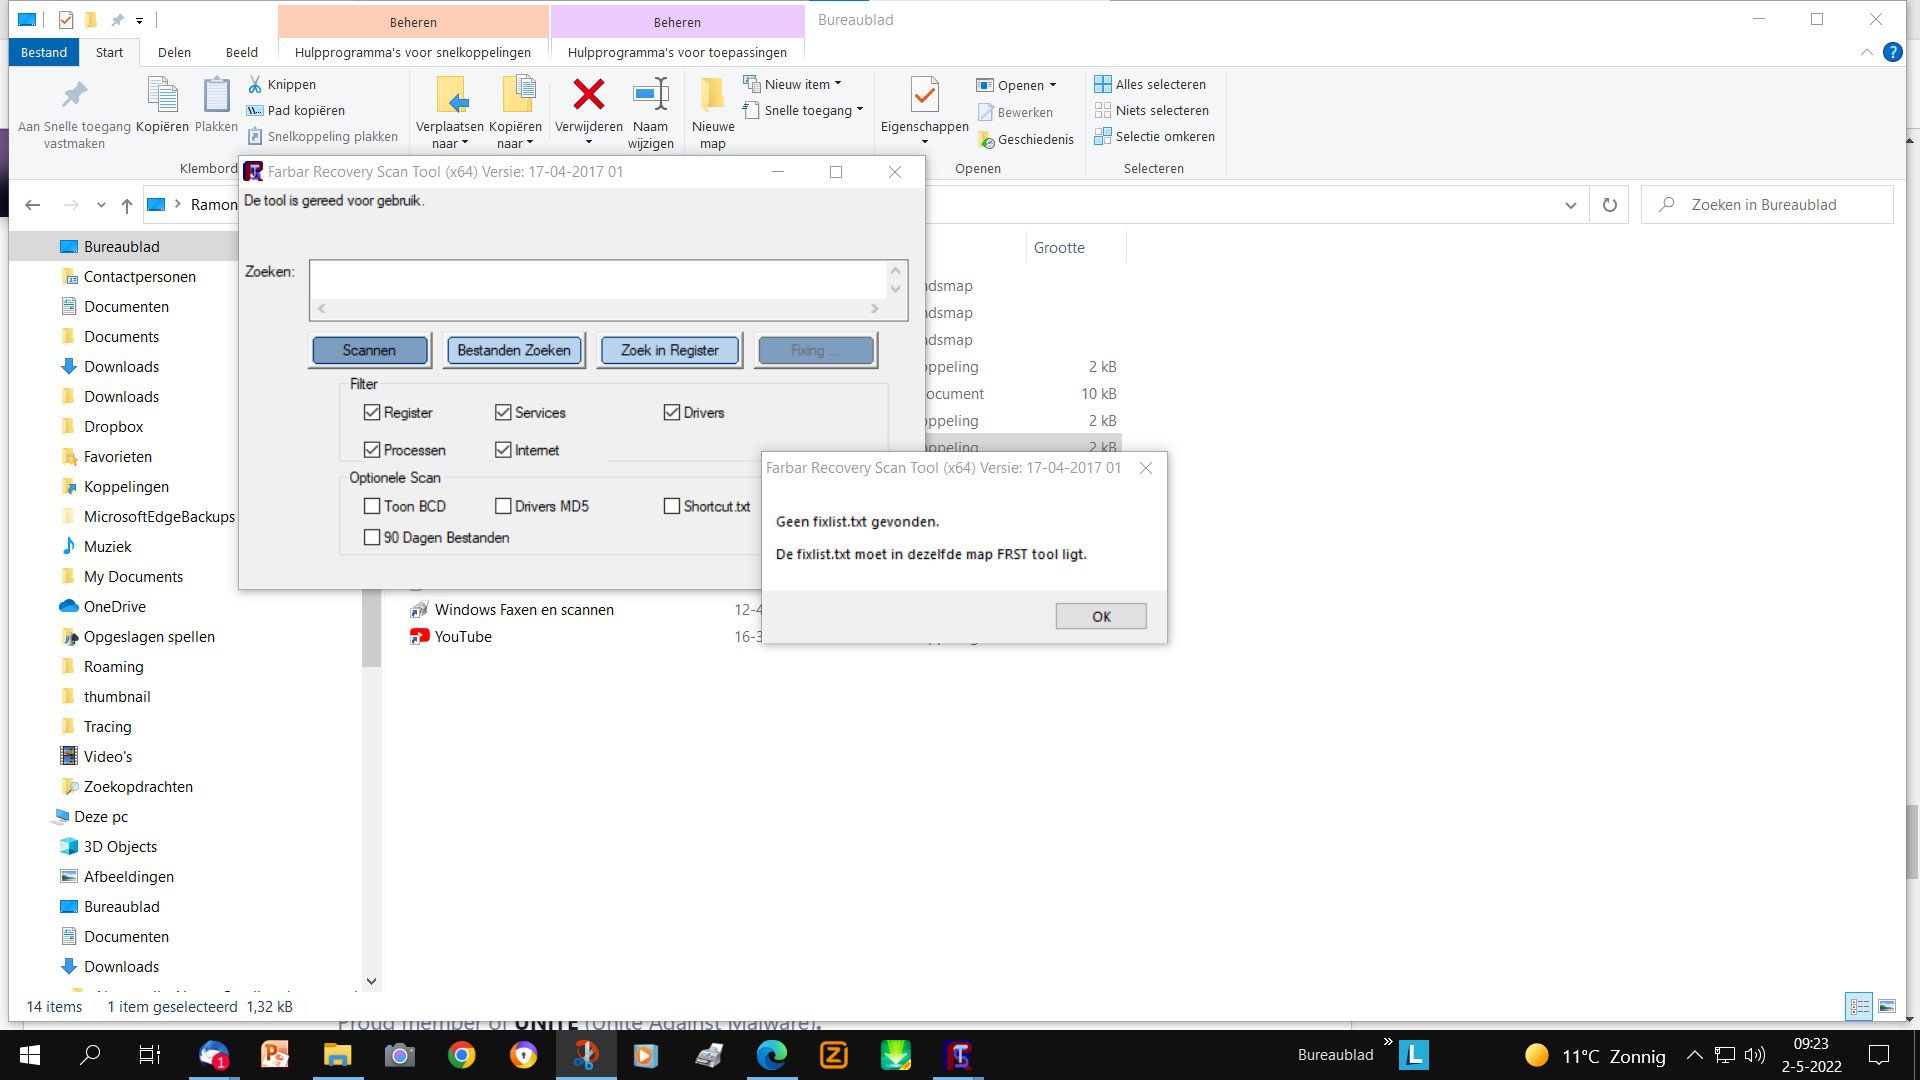Open the Delen ribbon tab
1920x1080 pixels.
click(174, 52)
